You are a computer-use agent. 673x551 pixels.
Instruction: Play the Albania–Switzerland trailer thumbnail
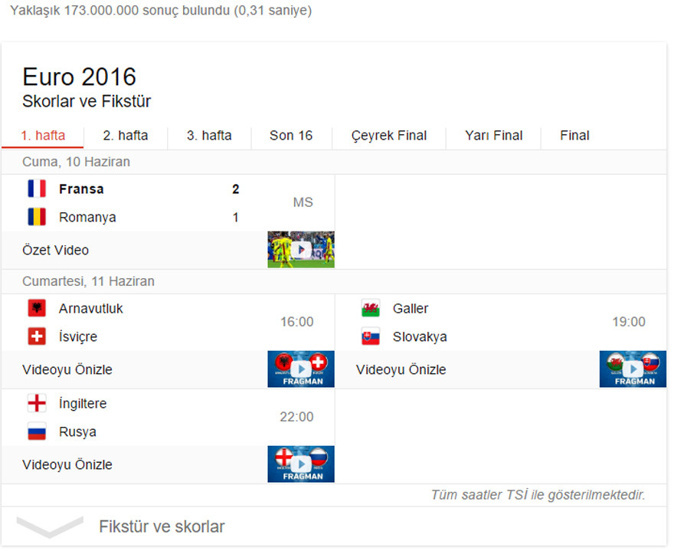pyautogui.click(x=301, y=369)
